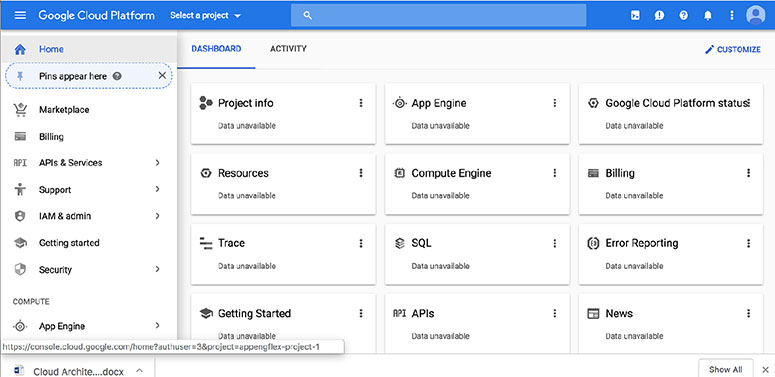Click the News card icon
The height and width of the screenshot is (377, 775).
coord(593,313)
